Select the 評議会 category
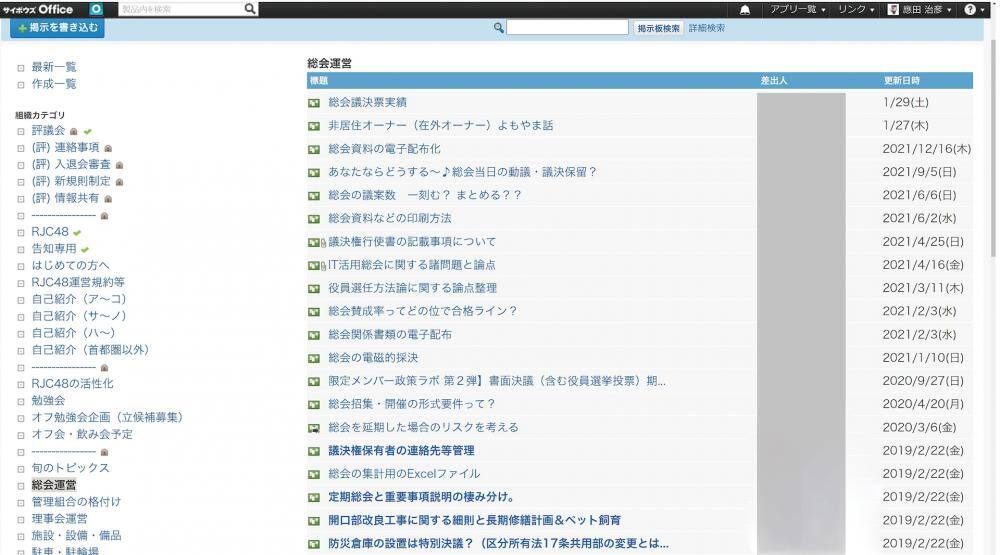The width and height of the screenshot is (1000, 555). point(48,130)
